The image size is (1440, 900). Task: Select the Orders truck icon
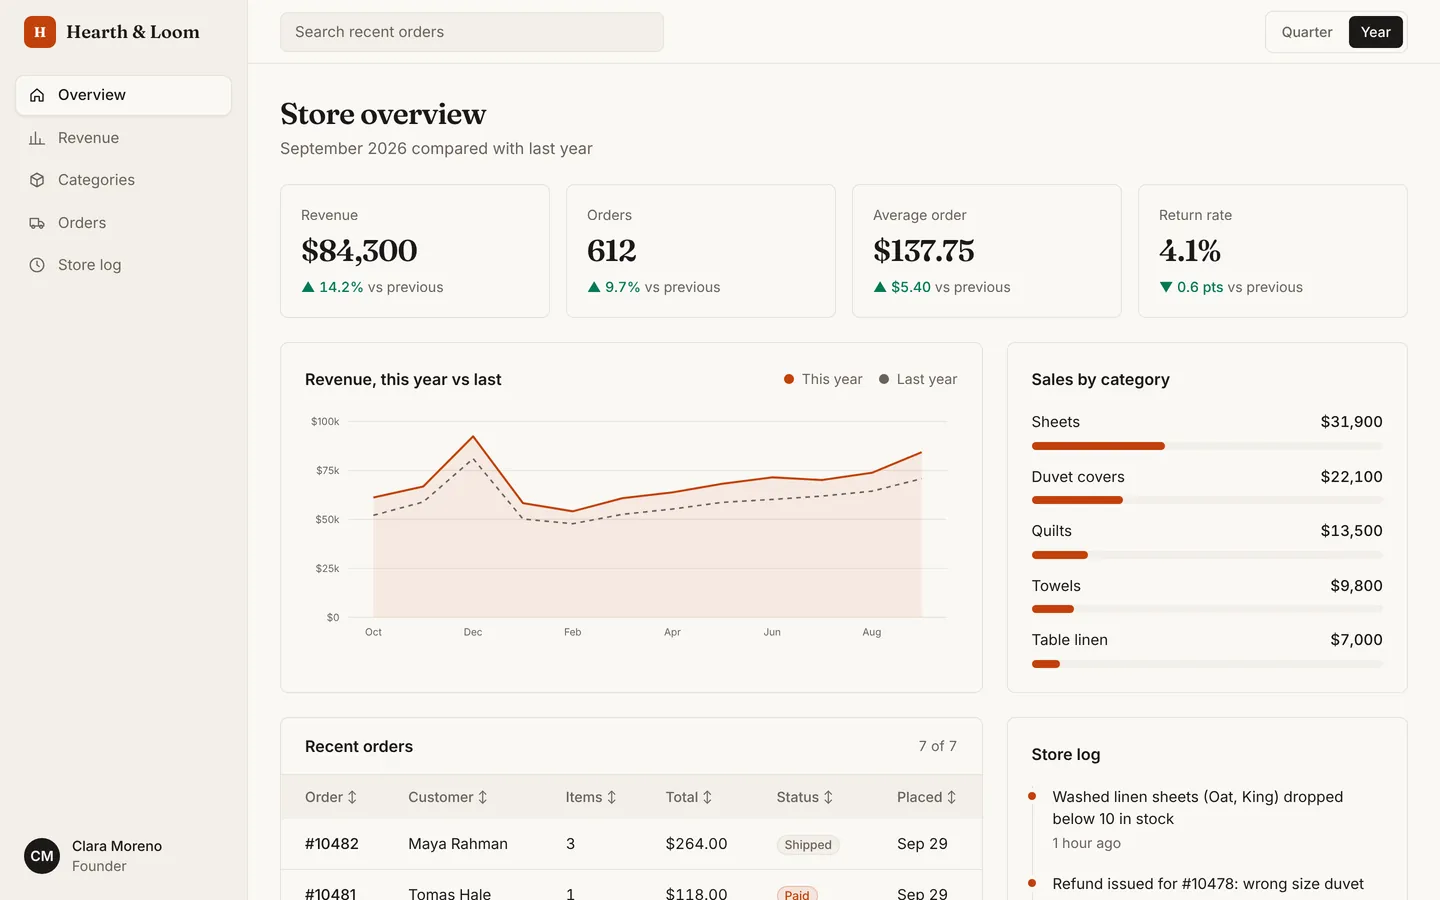pyautogui.click(x=37, y=223)
